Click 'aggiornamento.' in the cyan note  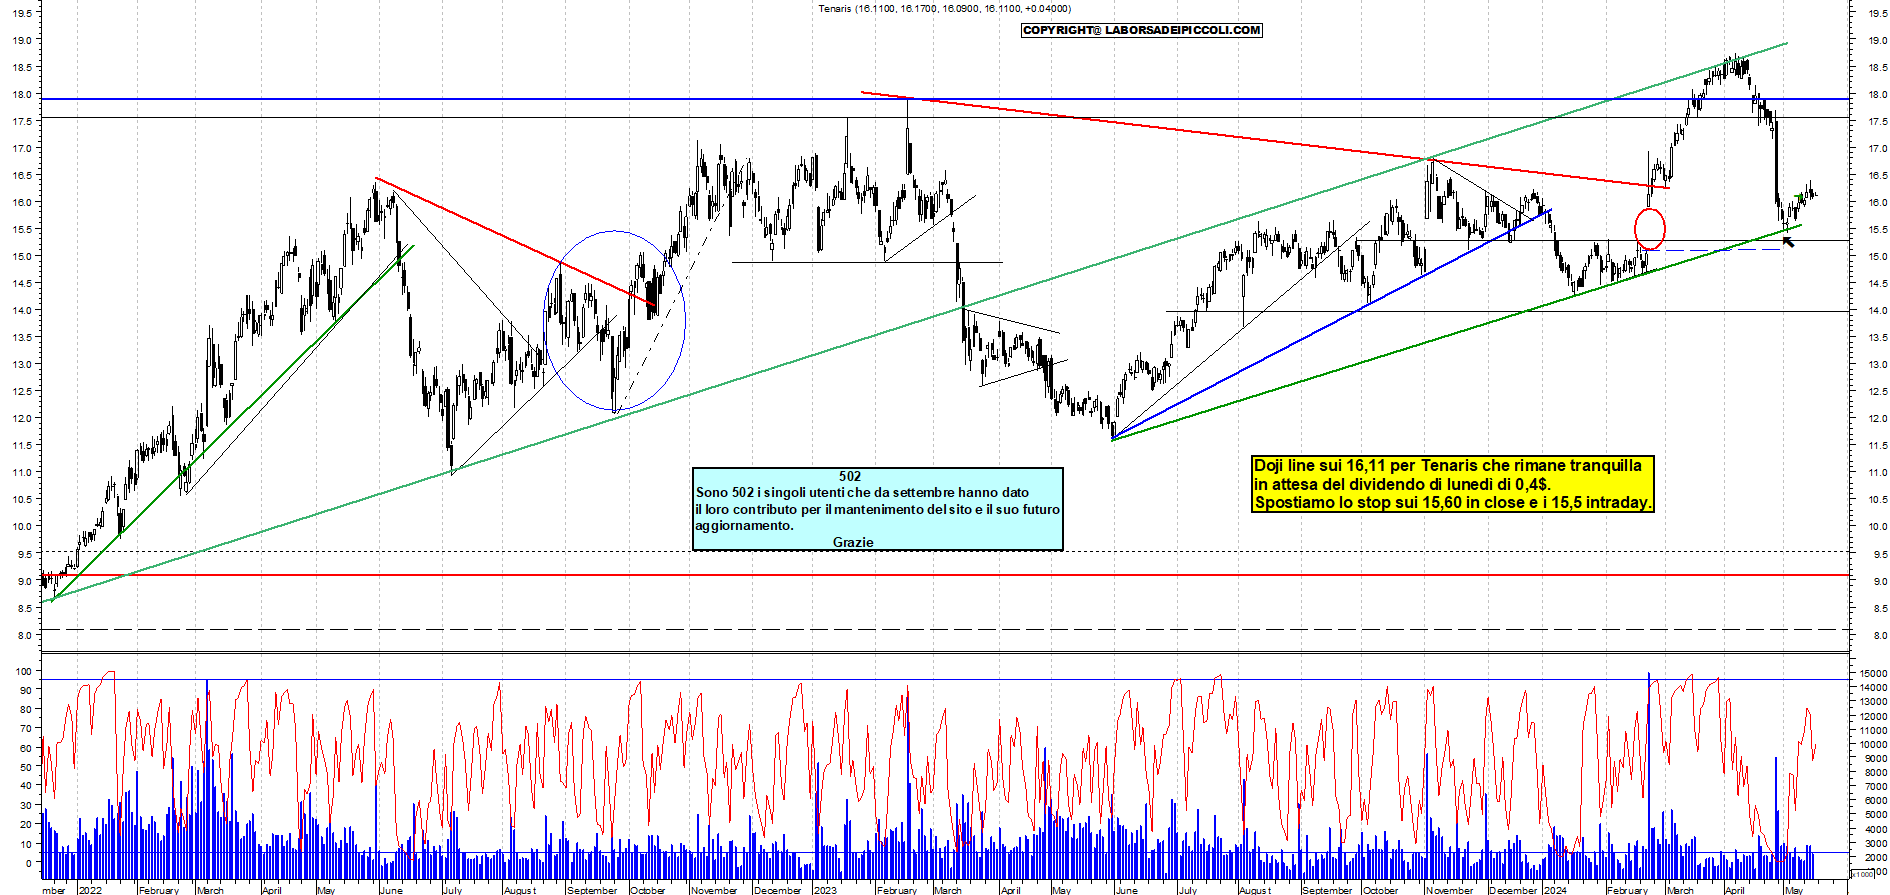(744, 526)
